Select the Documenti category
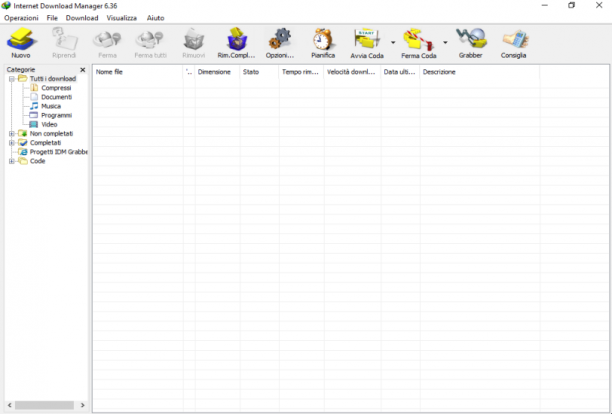Viewport: 612px width, 414px height. [57, 97]
